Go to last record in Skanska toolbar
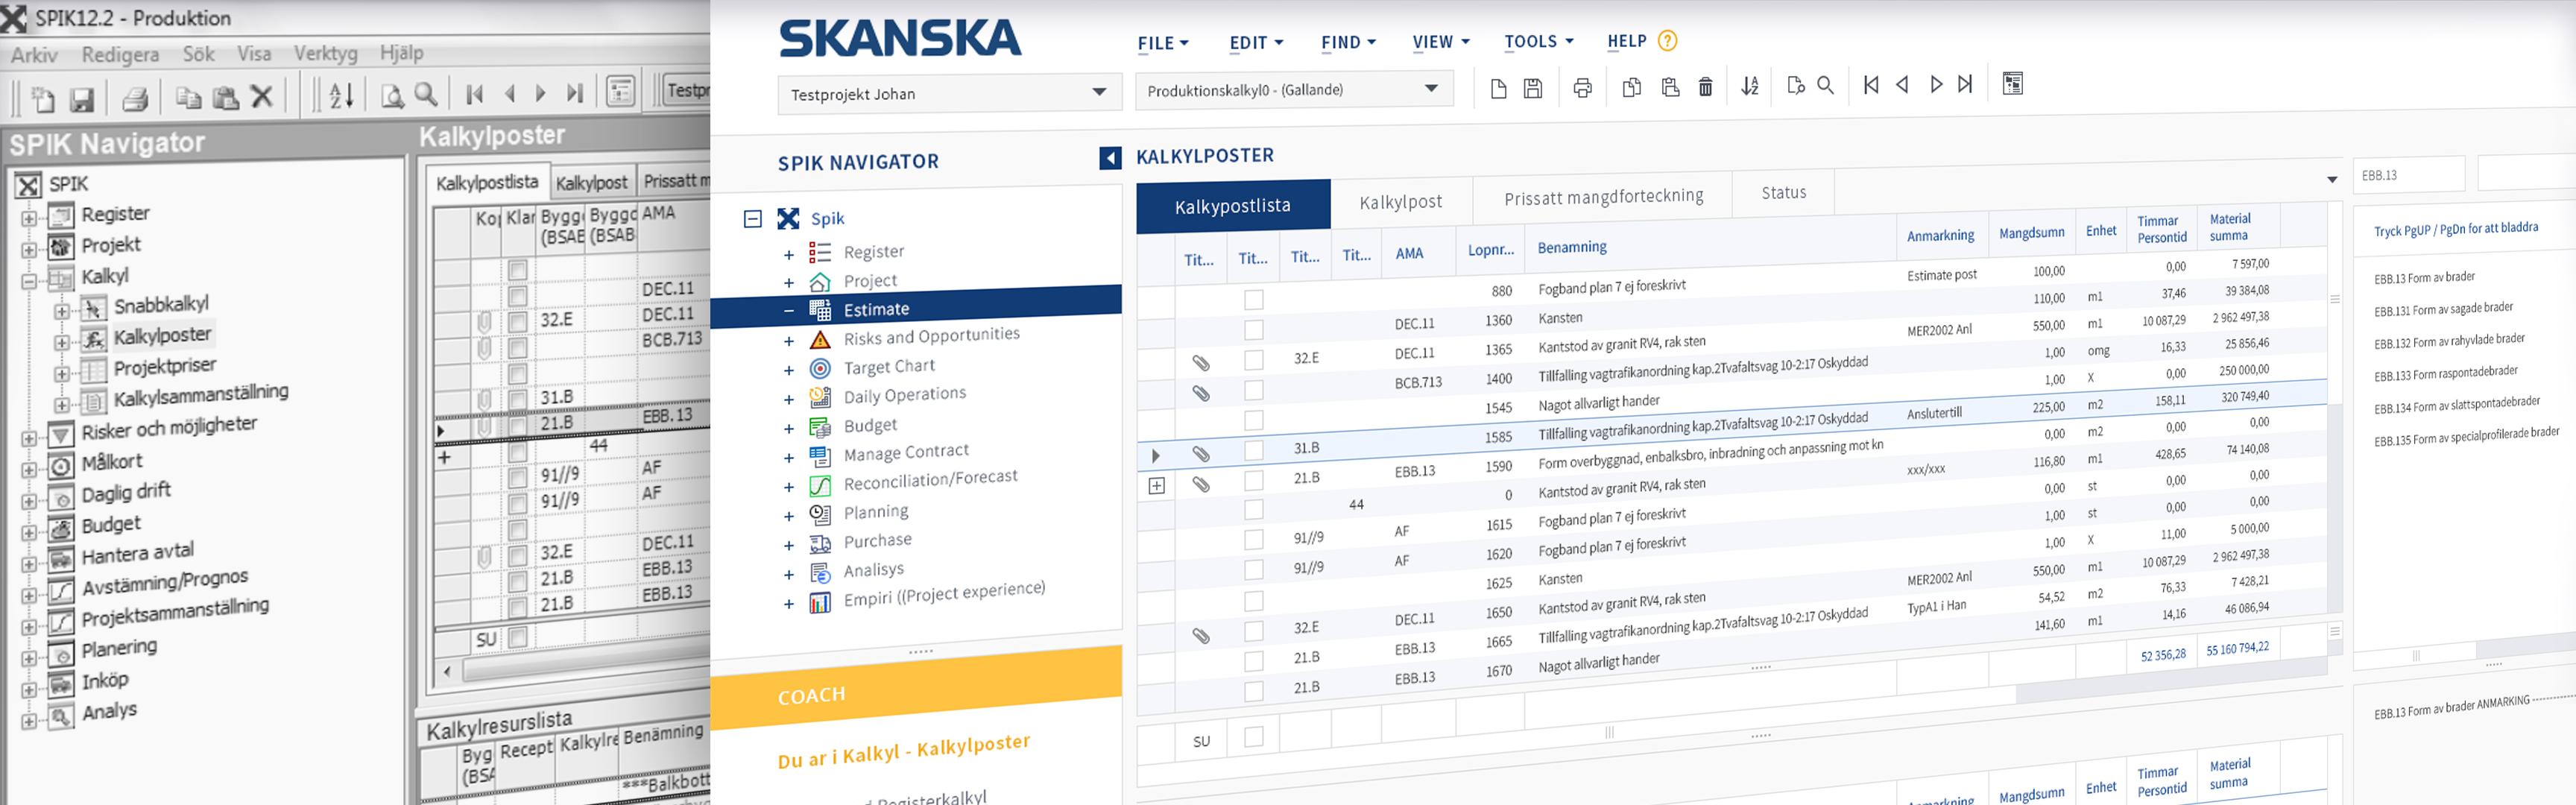This screenshot has height=805, width=2576. click(1965, 84)
